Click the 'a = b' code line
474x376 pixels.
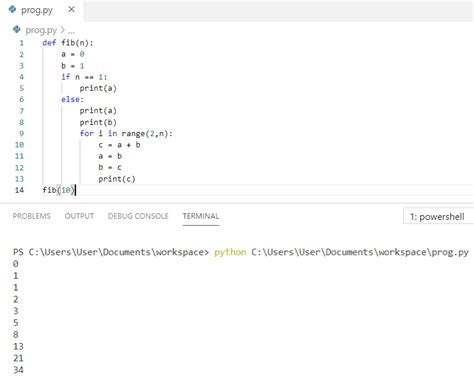[x=110, y=156]
